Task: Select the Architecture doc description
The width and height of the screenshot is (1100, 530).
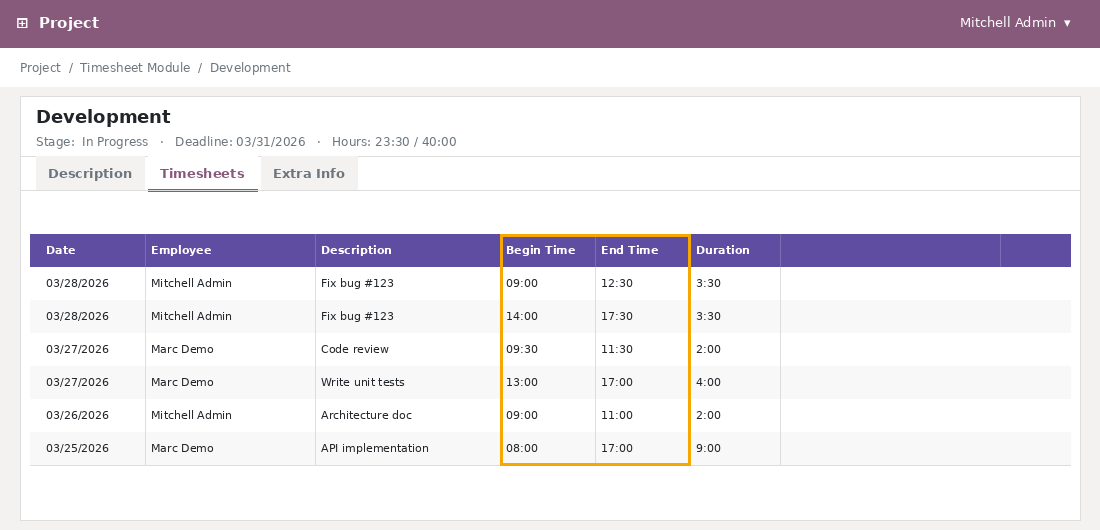Action: point(407,415)
